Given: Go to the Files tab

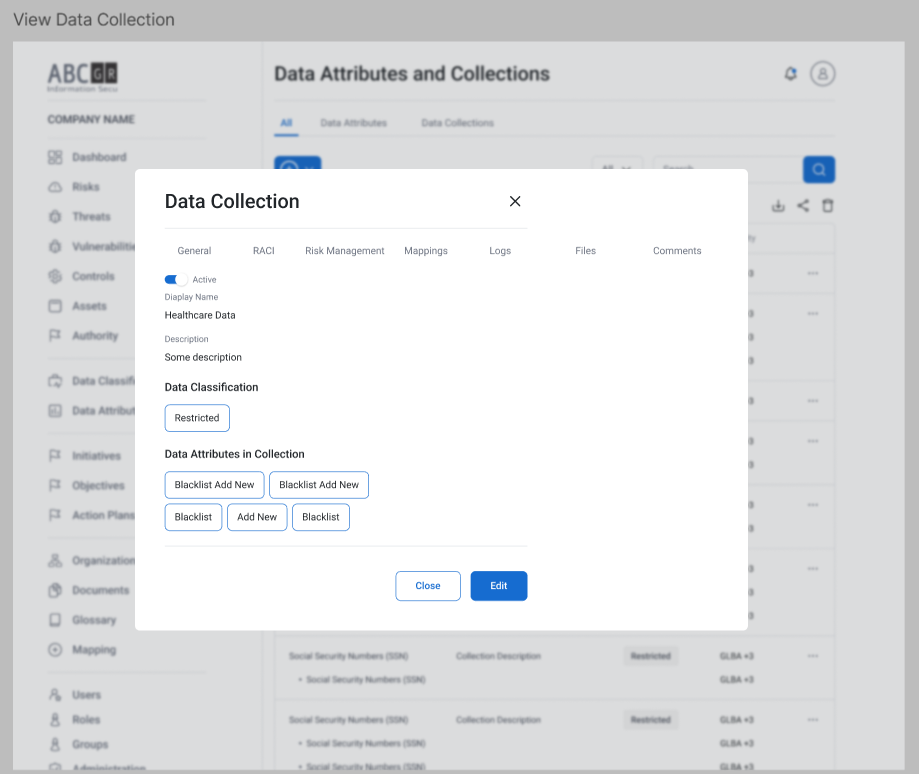Looking at the screenshot, I should [x=585, y=251].
